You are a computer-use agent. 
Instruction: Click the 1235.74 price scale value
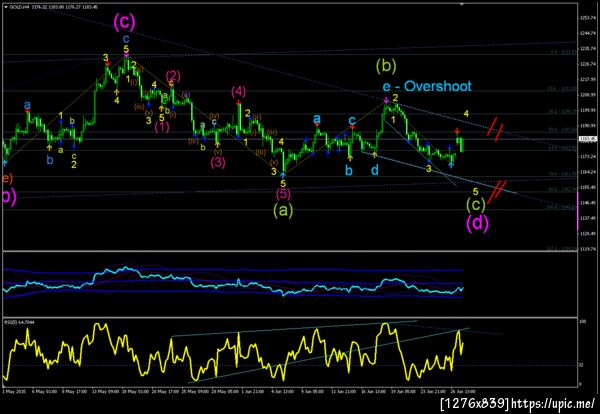click(x=587, y=48)
